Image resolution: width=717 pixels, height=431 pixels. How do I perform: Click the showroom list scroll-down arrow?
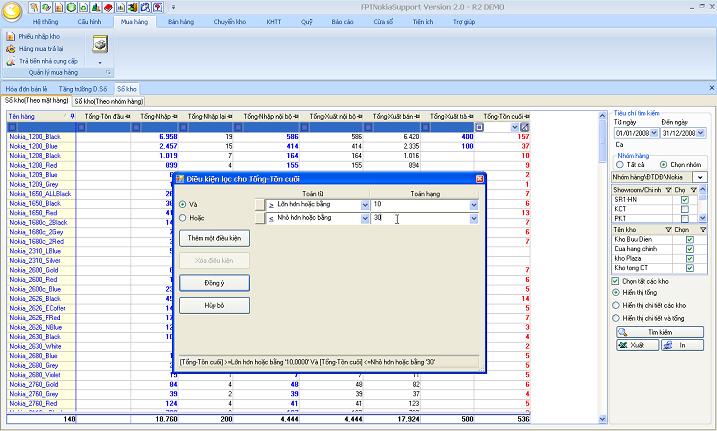pos(703,218)
